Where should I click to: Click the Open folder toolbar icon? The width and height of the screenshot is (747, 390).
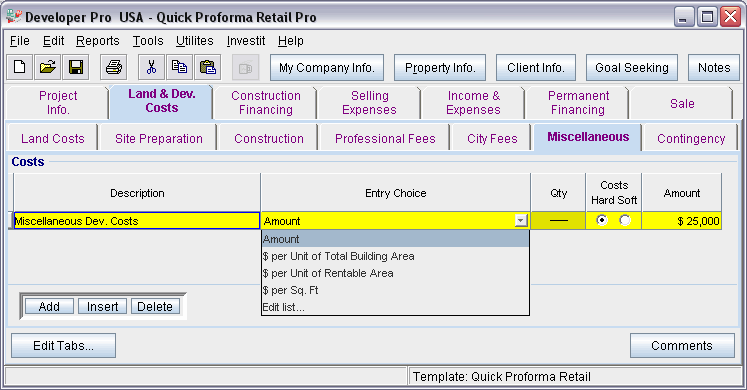48,67
